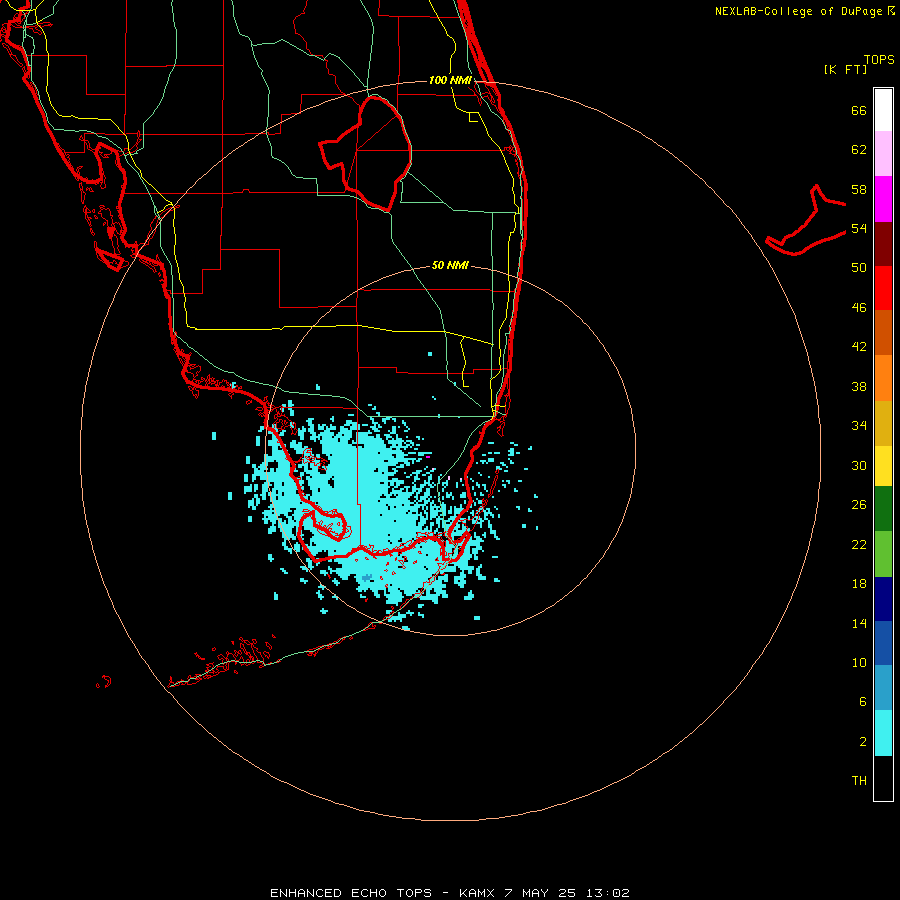The width and height of the screenshot is (900, 900).
Task: Click the 2 legend value label
Action: pos(863,742)
